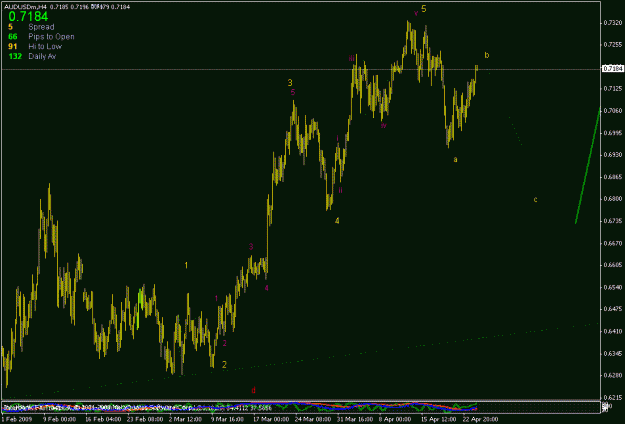This screenshot has height=424, width=625.
Task: Select the magenta wave label ii
Action: [340, 190]
